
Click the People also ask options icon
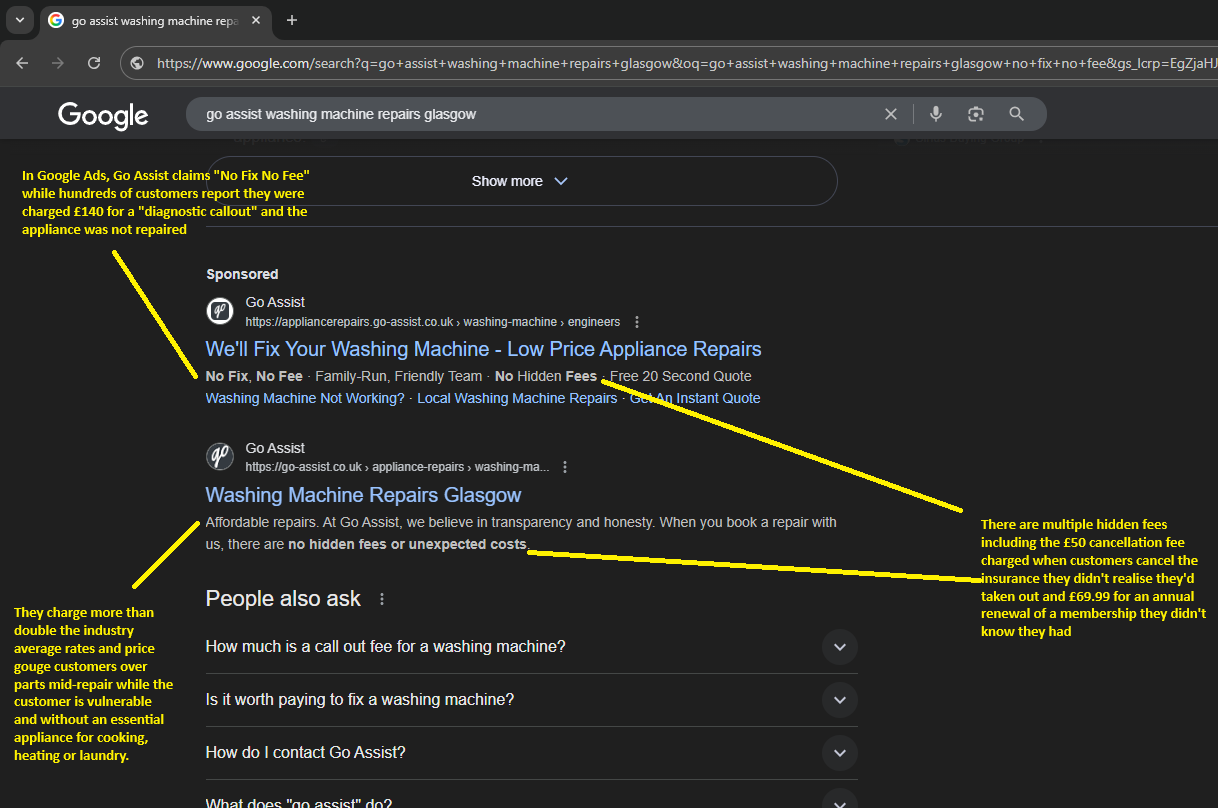(382, 599)
